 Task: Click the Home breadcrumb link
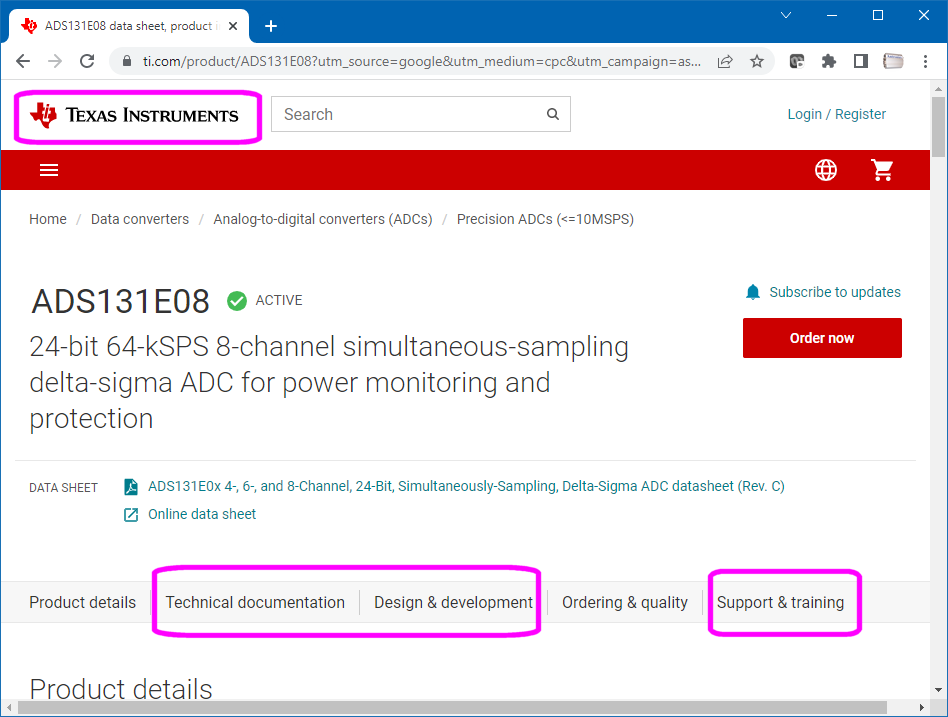48,219
